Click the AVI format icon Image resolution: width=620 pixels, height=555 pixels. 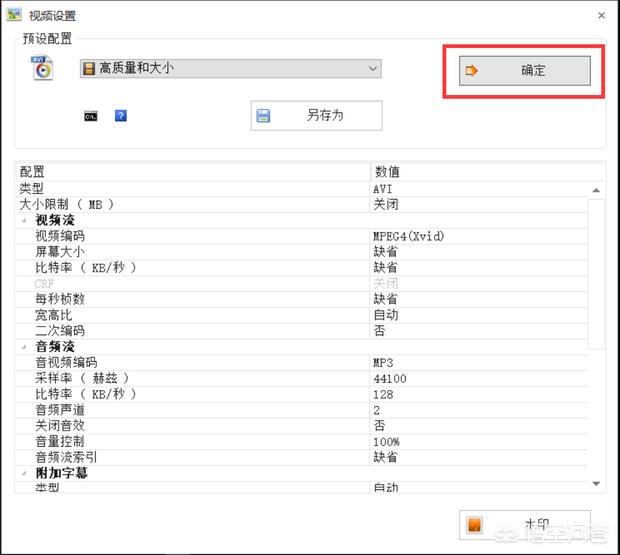41,69
